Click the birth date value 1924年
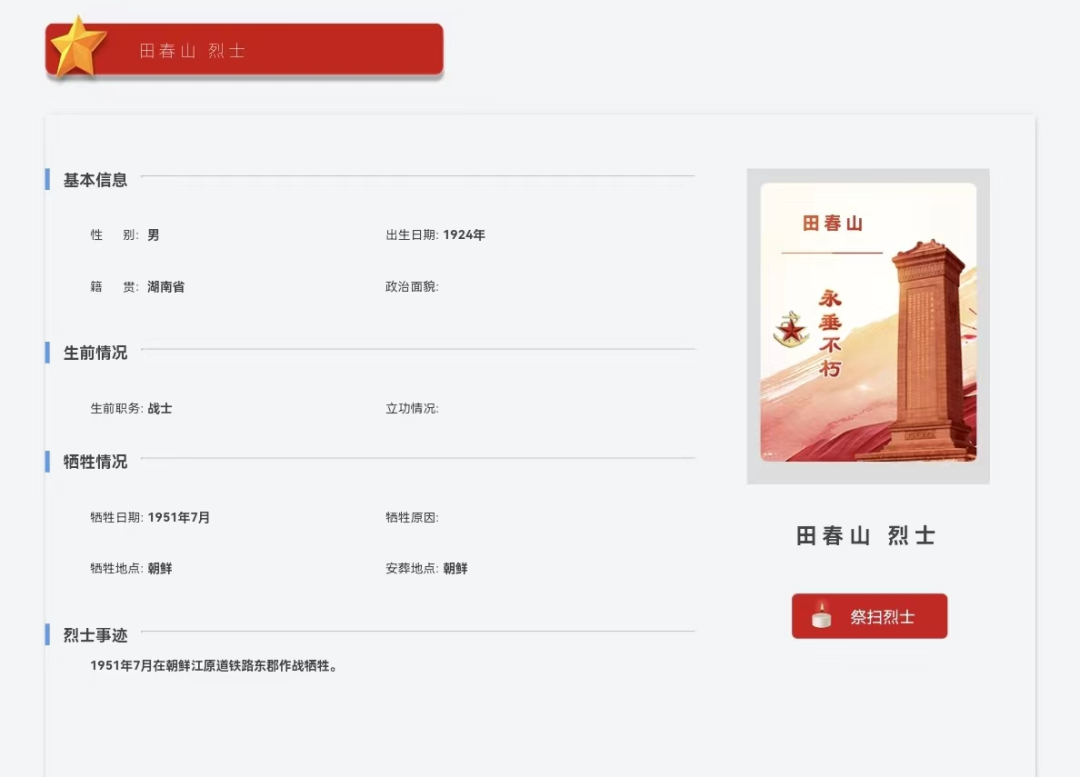This screenshot has width=1080, height=777. (x=464, y=235)
